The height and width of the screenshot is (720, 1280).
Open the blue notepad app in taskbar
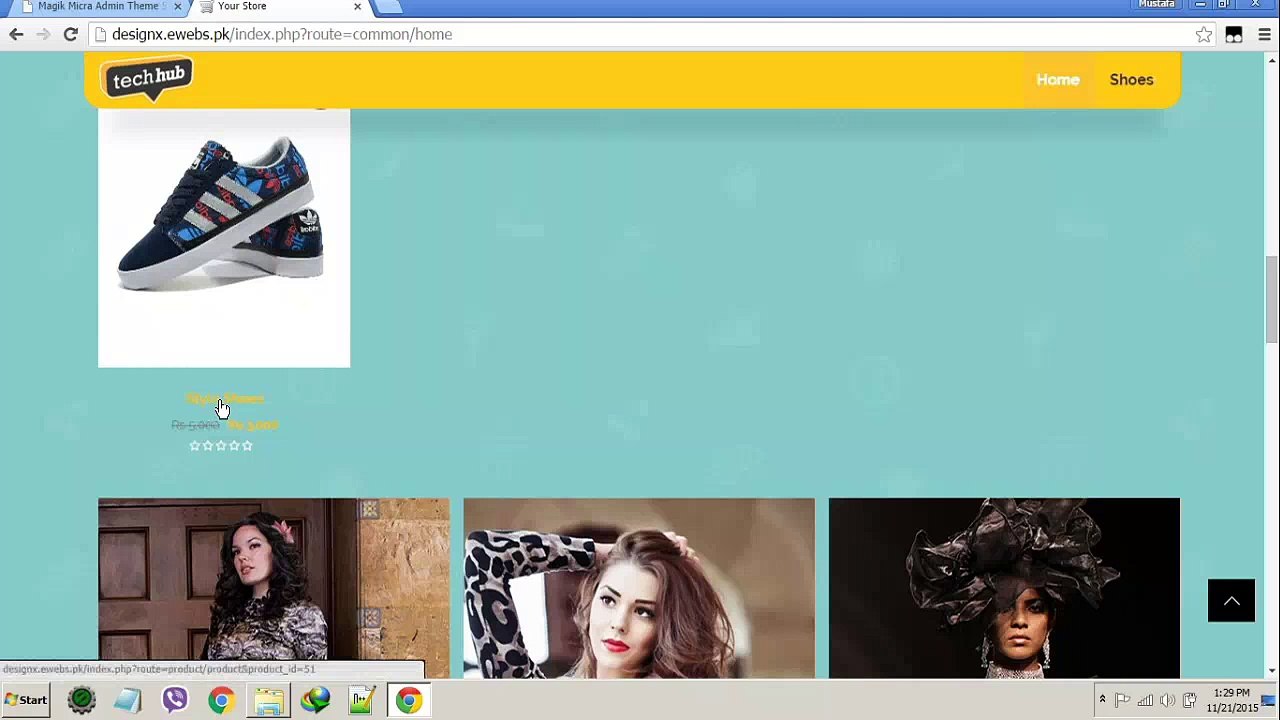click(128, 700)
